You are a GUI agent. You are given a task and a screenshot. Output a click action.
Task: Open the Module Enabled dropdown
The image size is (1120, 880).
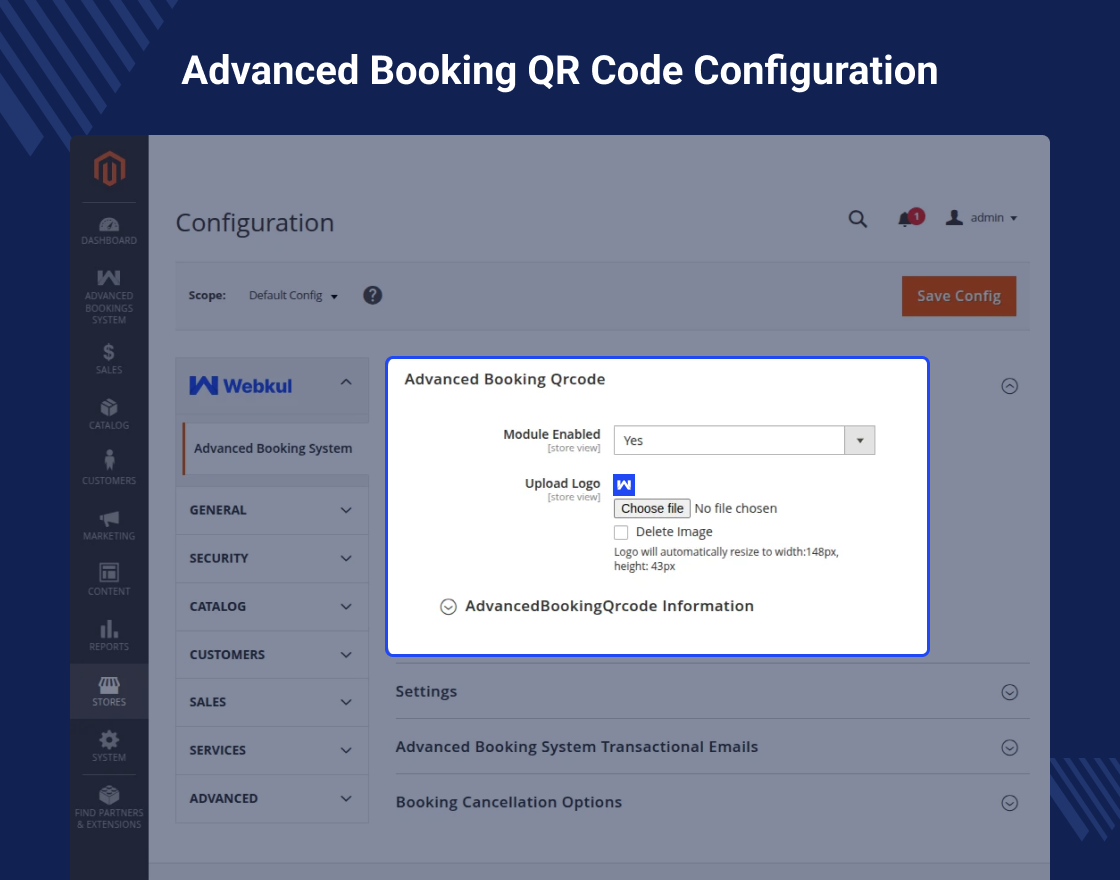pos(744,440)
